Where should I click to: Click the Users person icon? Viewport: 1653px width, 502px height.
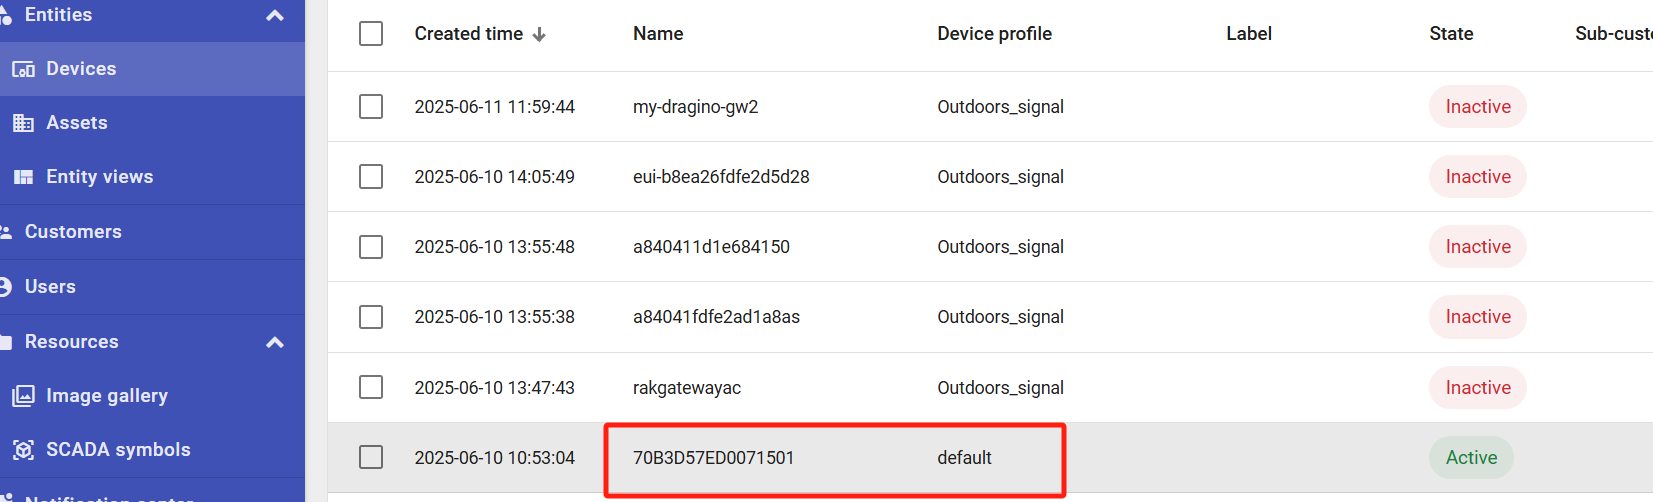[x=6, y=287]
